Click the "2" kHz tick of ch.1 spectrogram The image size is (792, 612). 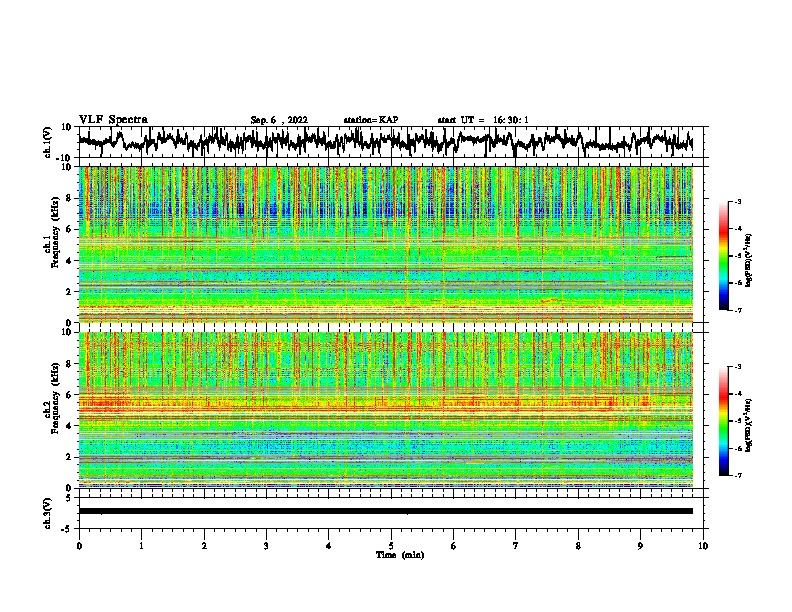69,292
